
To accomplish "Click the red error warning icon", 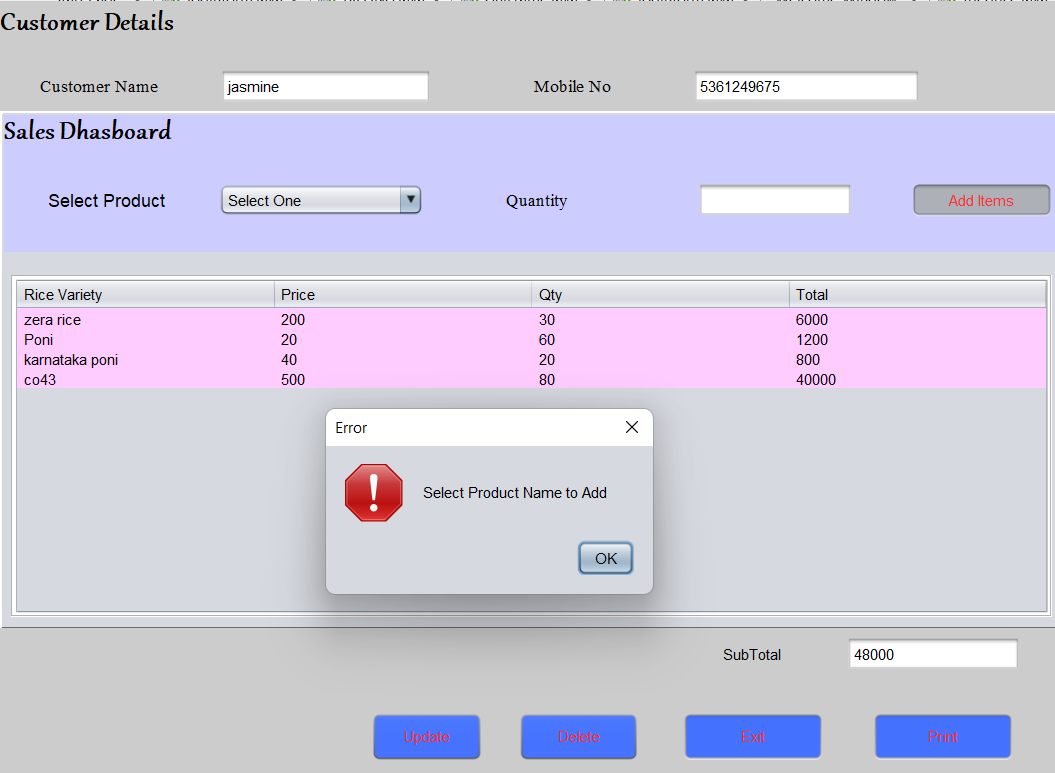I will point(373,493).
